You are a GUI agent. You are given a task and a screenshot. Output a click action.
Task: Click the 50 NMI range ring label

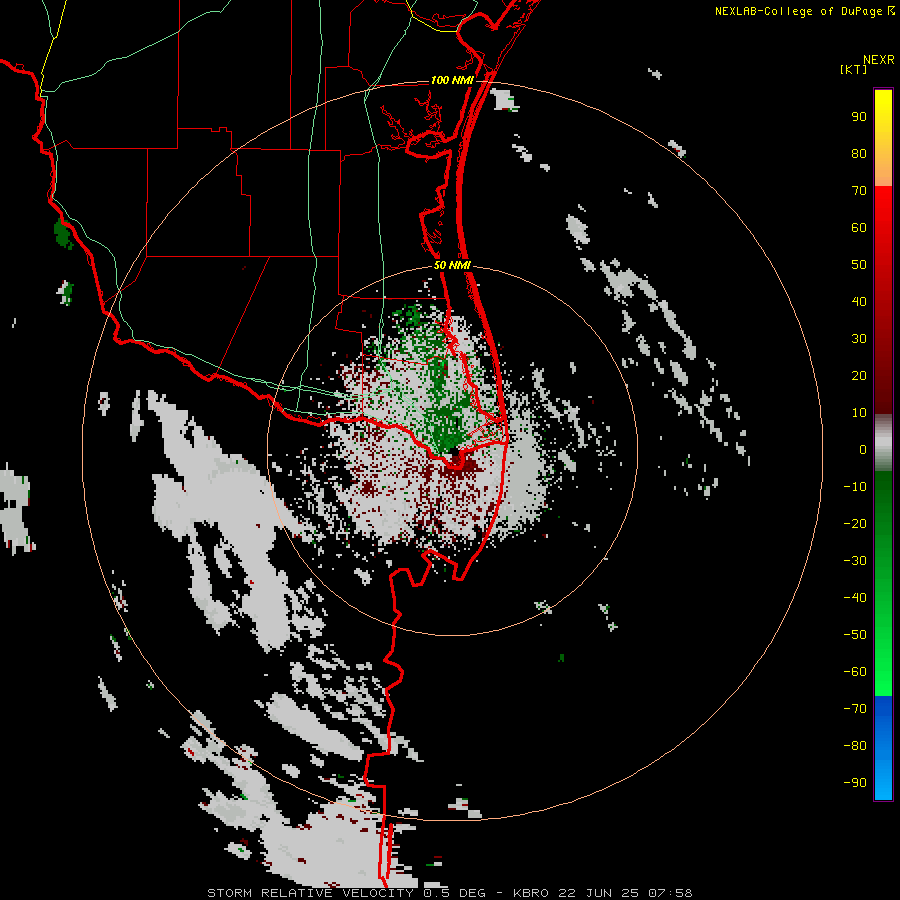[452, 265]
